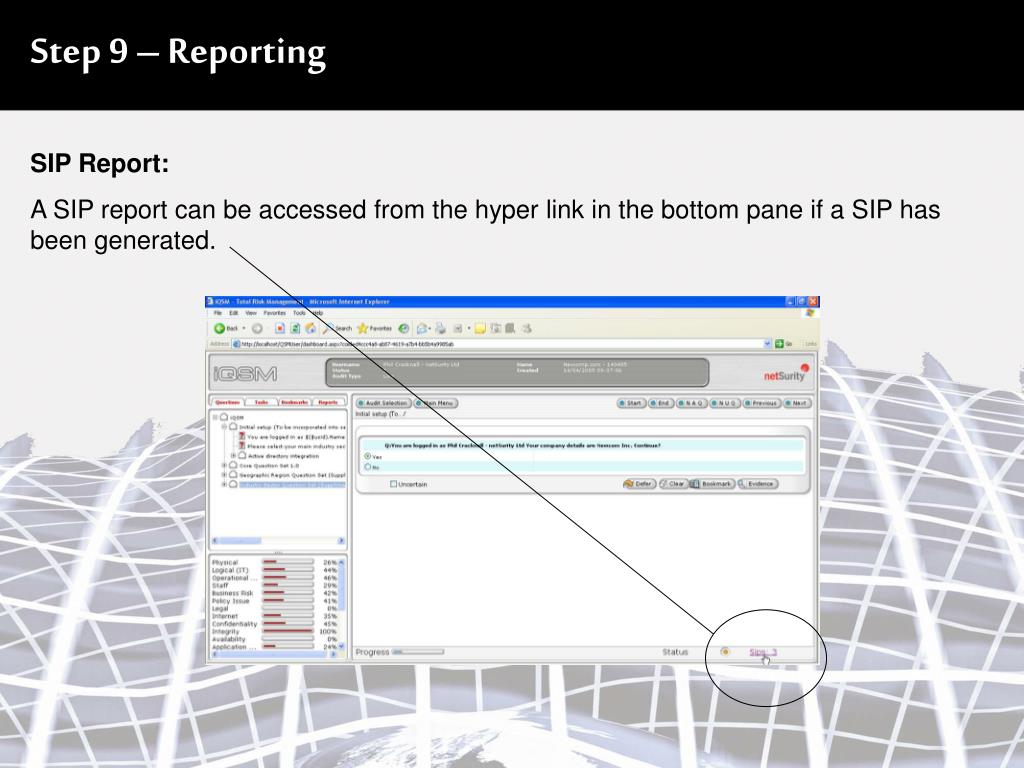This screenshot has height=768, width=1024.
Task: Click the Physical 26% score bar
Action: pyautogui.click(x=288, y=562)
